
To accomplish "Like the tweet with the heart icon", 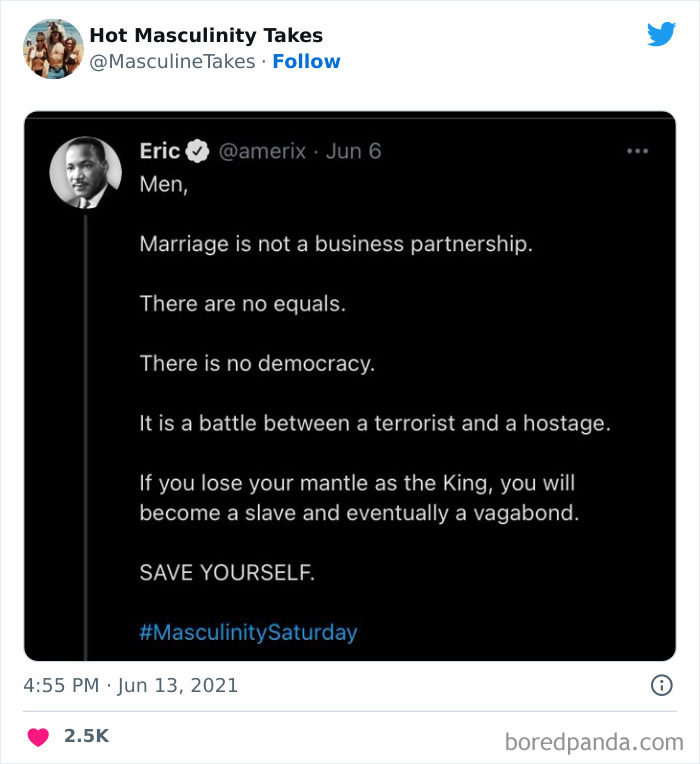I will 39,736.
